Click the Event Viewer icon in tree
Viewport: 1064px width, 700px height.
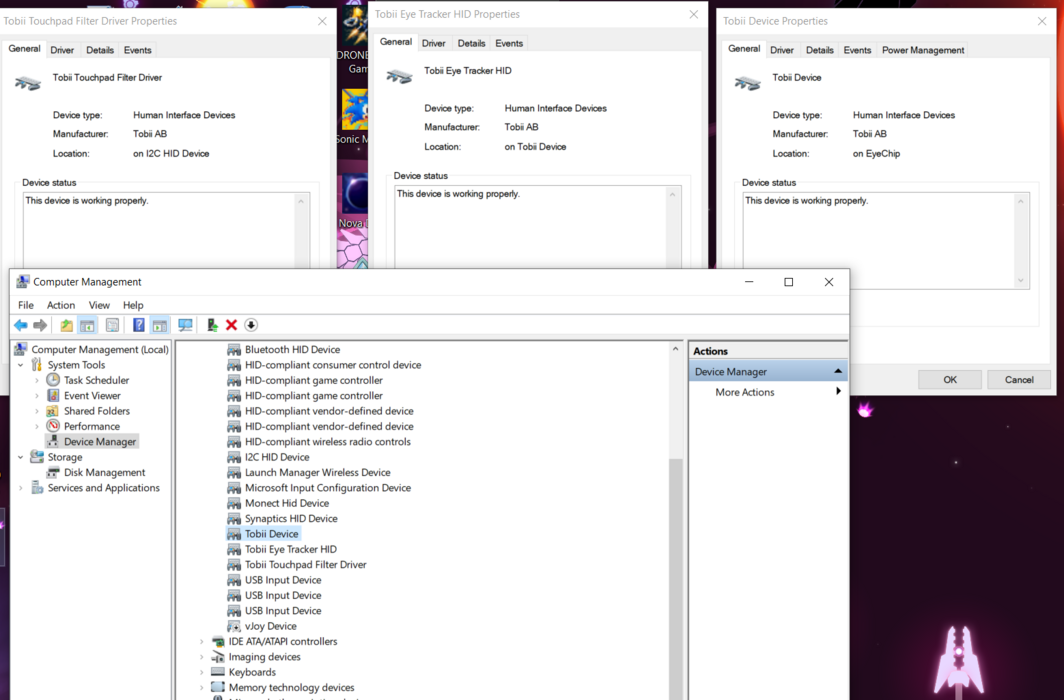pos(53,395)
